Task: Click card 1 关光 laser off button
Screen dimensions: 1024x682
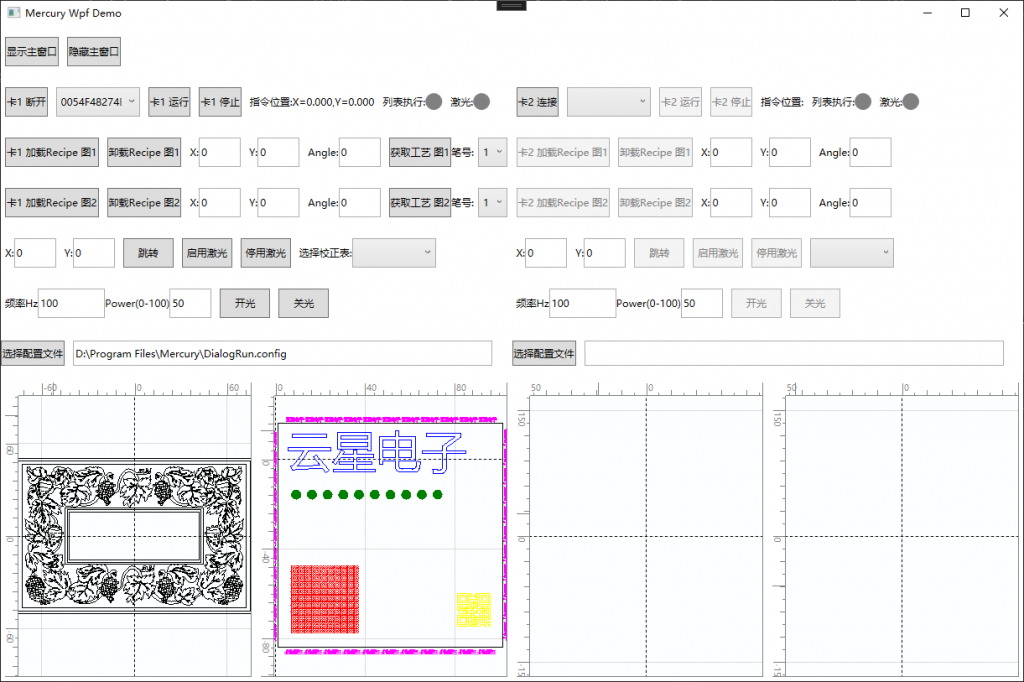Action: tap(304, 303)
